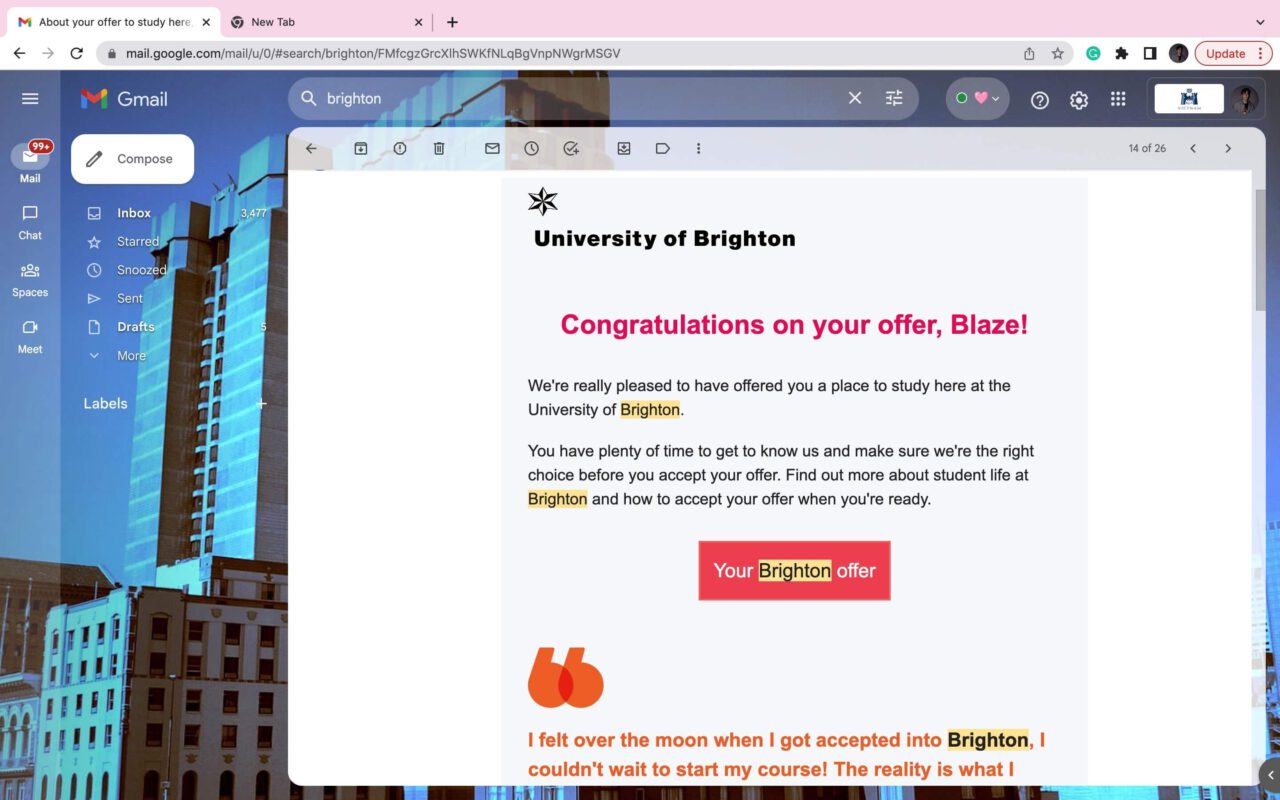Show search options filter sliders
Screen dimensions: 1280x800
click(894, 98)
